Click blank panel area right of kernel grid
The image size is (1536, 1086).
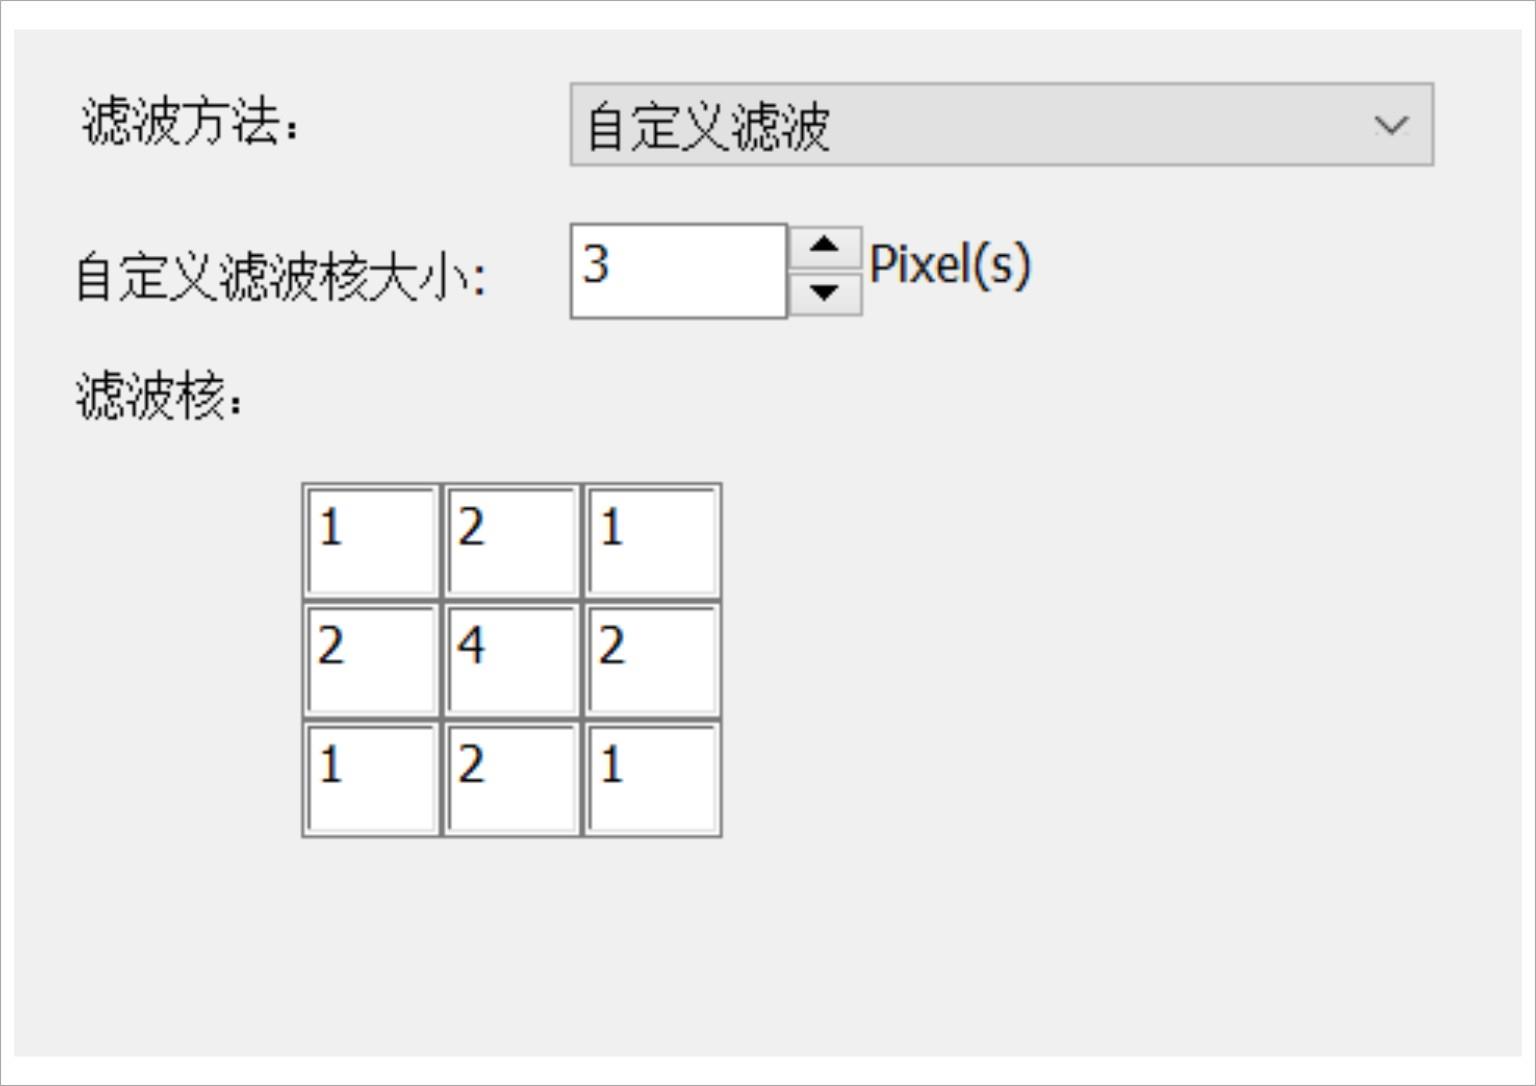tap(1100, 660)
